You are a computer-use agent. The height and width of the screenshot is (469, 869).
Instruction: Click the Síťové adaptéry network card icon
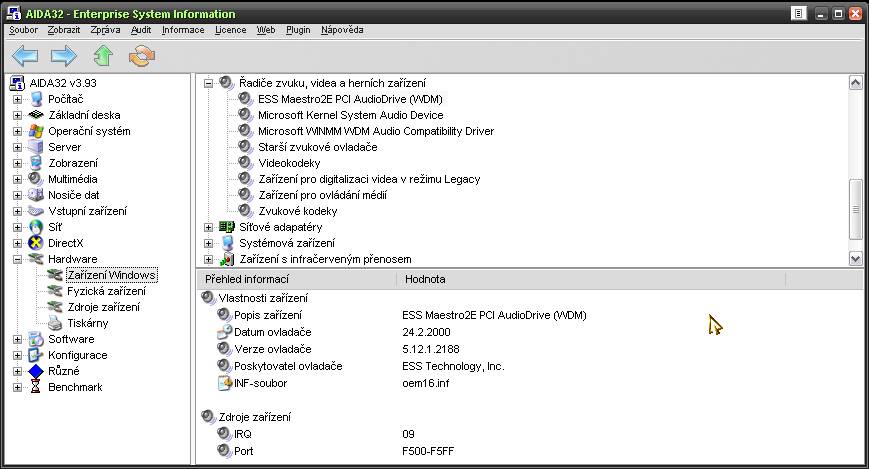(x=226, y=227)
